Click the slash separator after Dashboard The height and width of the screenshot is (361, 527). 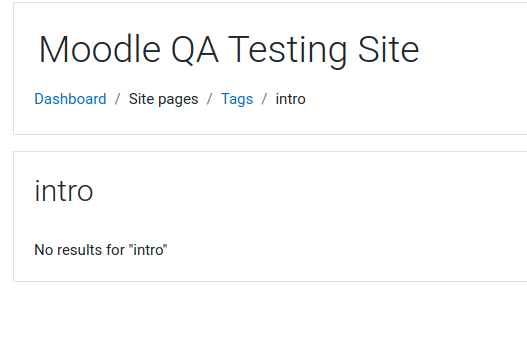pyautogui.click(x=117, y=99)
